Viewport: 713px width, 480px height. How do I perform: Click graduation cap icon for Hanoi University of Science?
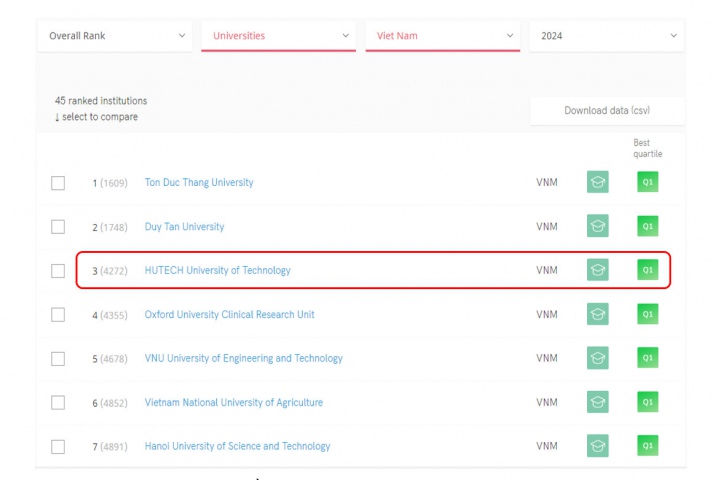point(598,445)
